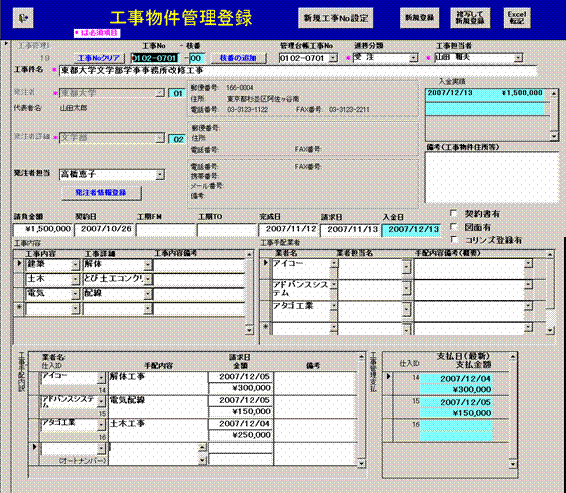This screenshot has height=493, width=566.
Task: Select the 建築 row record selector
Action: [19, 264]
